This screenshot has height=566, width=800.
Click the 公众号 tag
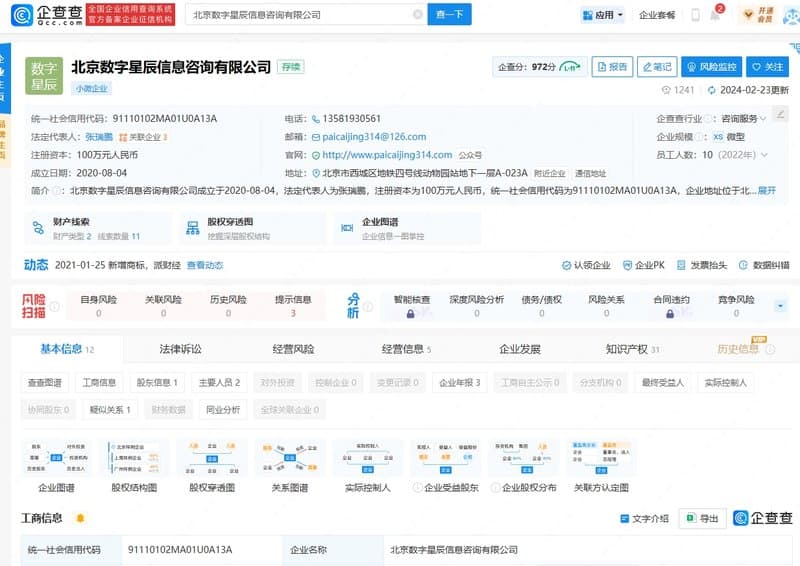tap(470, 155)
